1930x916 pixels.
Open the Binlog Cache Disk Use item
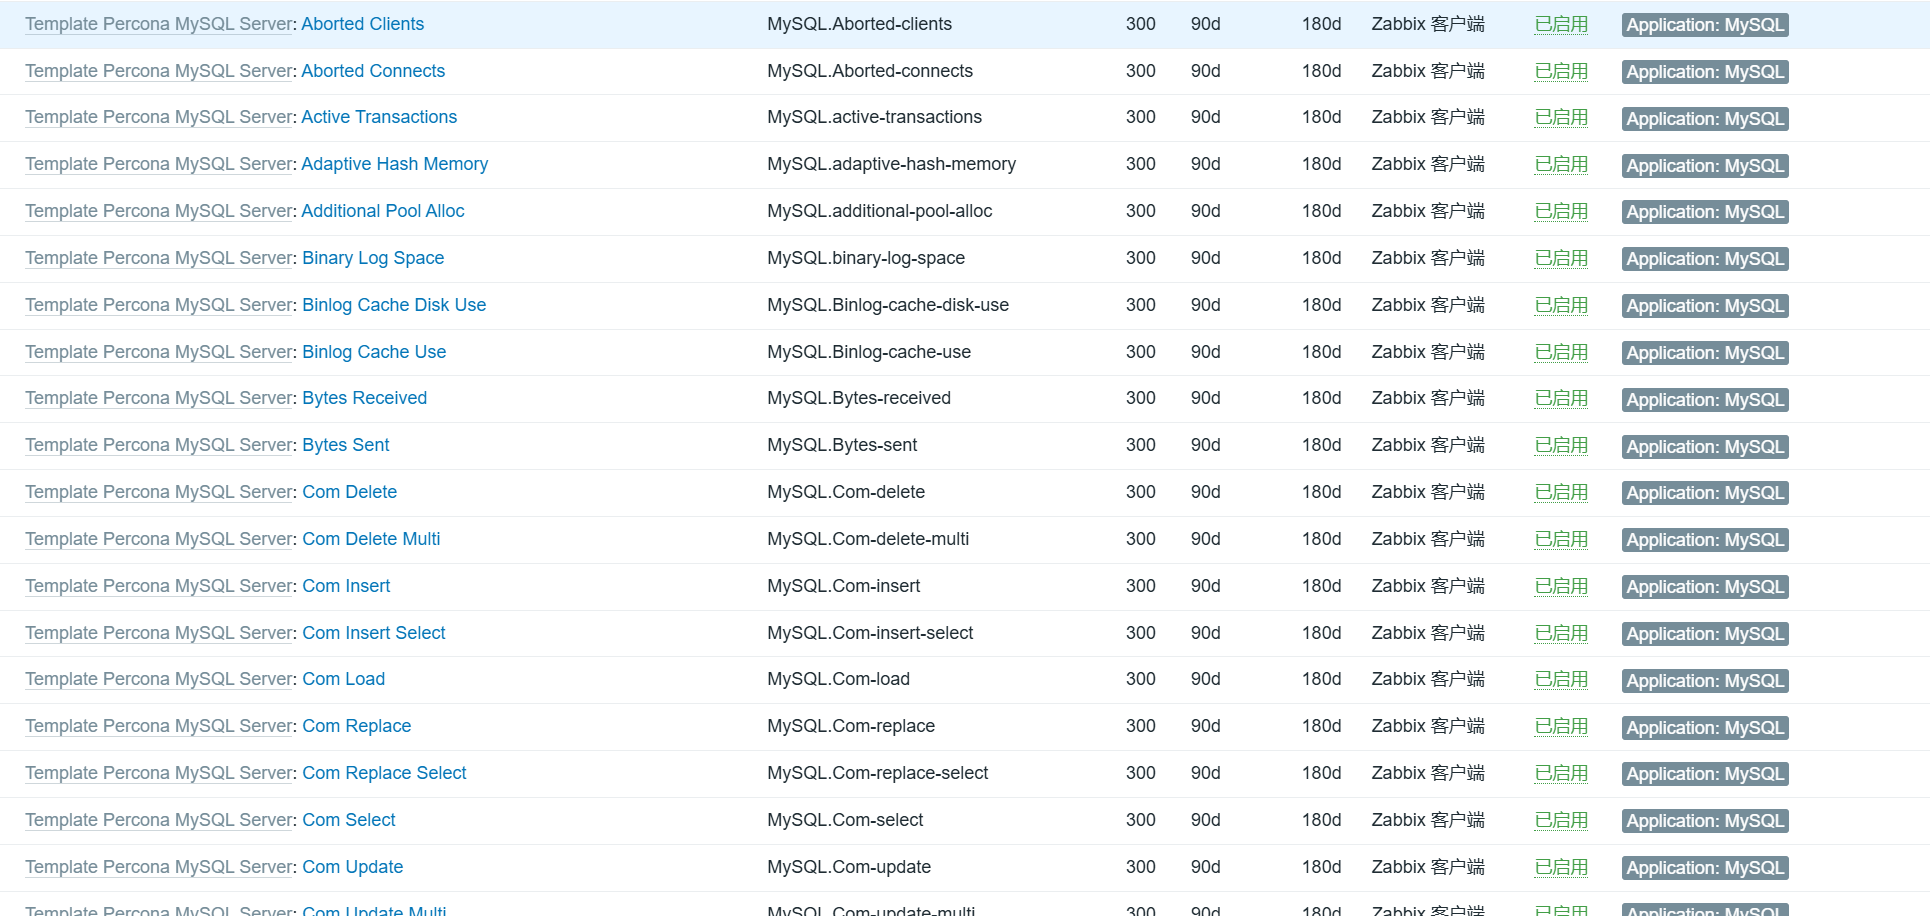pos(394,305)
